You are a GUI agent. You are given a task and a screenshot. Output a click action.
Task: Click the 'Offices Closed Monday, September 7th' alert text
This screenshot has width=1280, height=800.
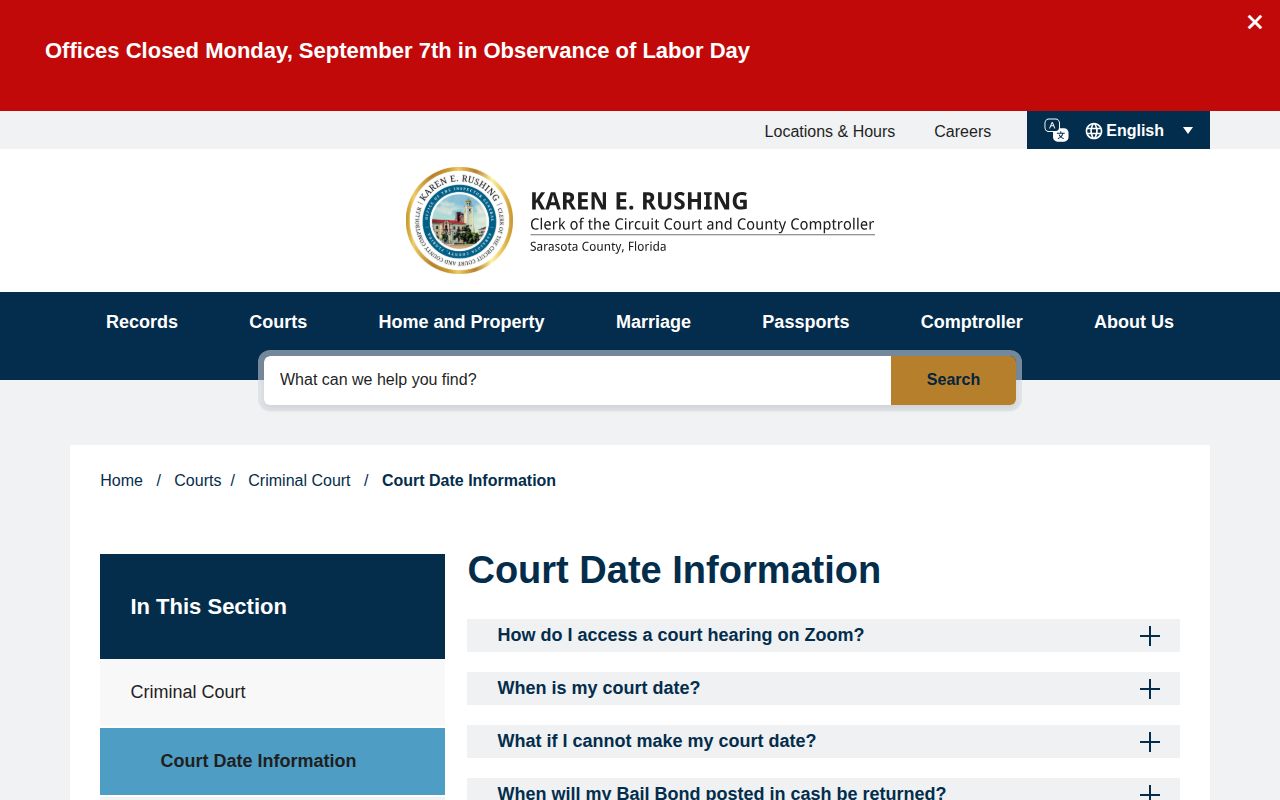(x=397, y=51)
